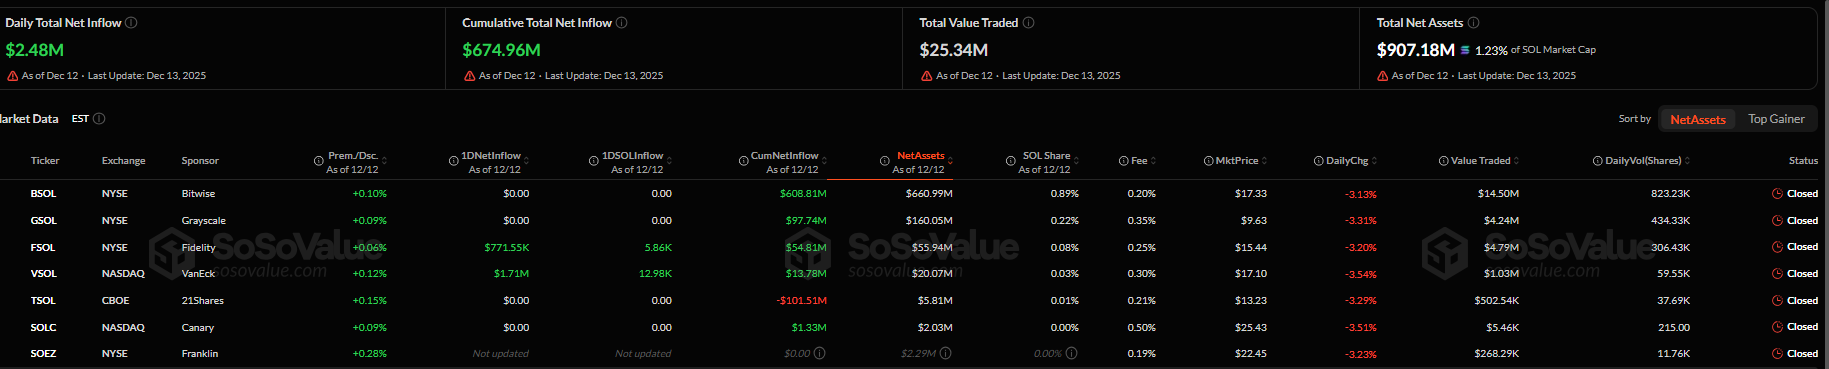
Task: Sort by the Prem./Dsc. column arrows
Action: tap(385, 161)
